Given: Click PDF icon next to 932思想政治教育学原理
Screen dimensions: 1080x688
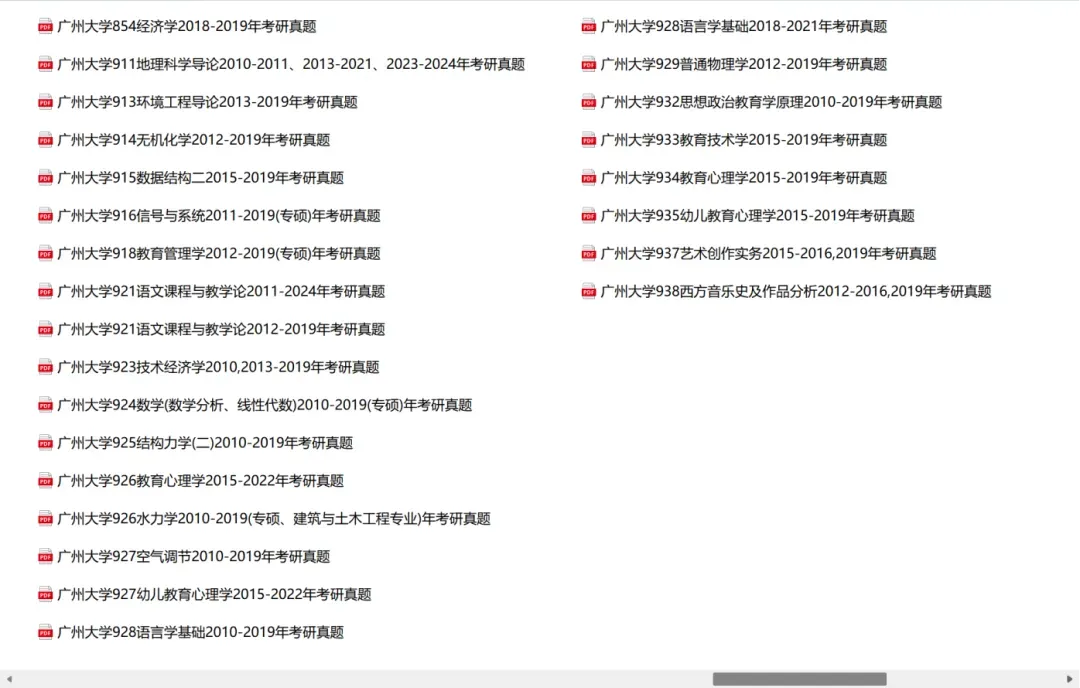Looking at the screenshot, I should coord(589,103).
